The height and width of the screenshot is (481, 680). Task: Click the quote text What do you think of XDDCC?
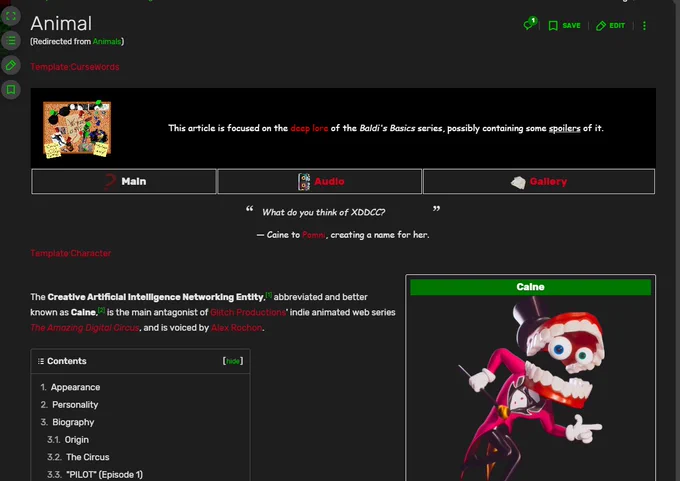324,213
